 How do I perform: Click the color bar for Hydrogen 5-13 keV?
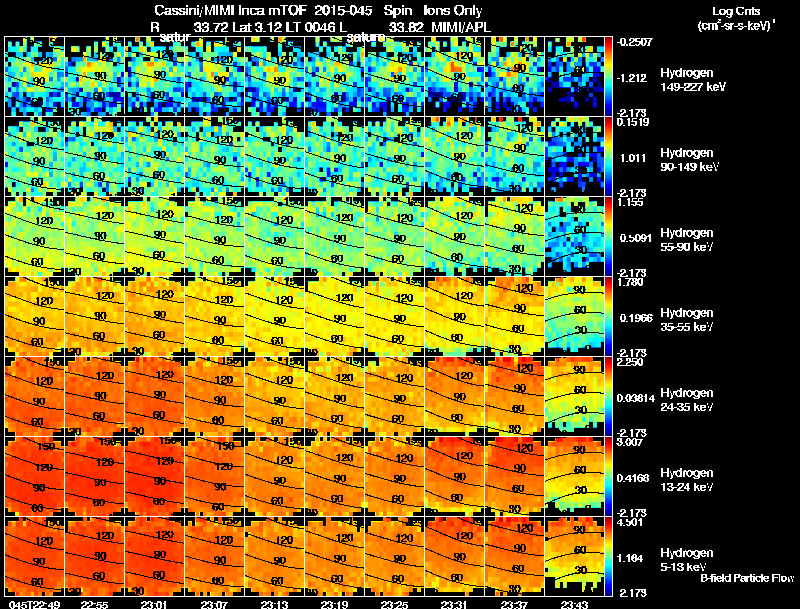608,557
